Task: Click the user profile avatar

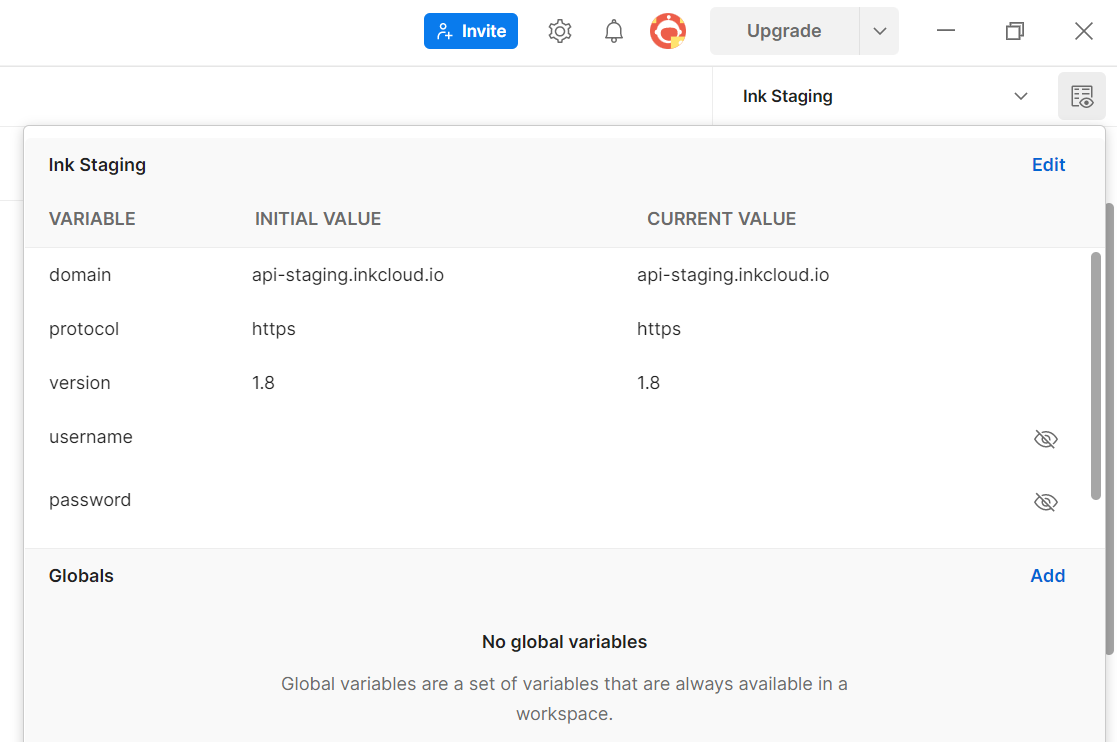Action: 667,31
